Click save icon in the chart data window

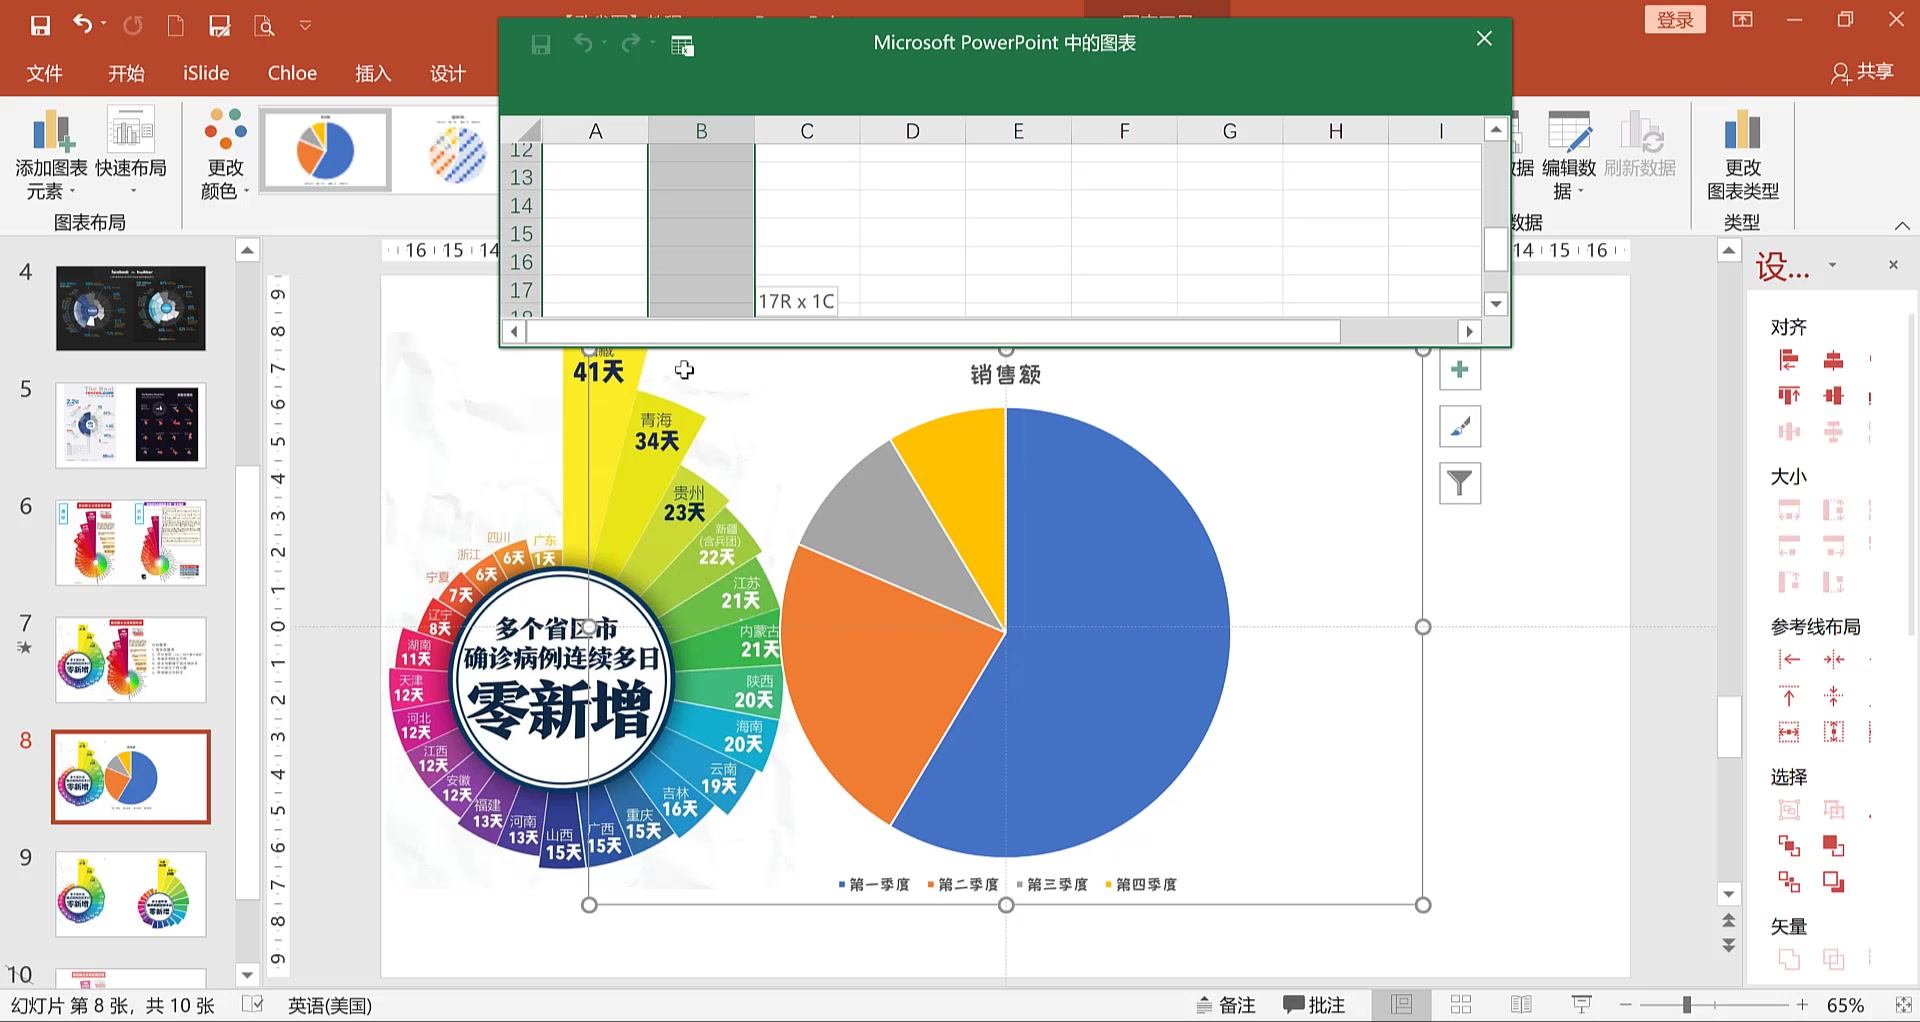pyautogui.click(x=541, y=44)
